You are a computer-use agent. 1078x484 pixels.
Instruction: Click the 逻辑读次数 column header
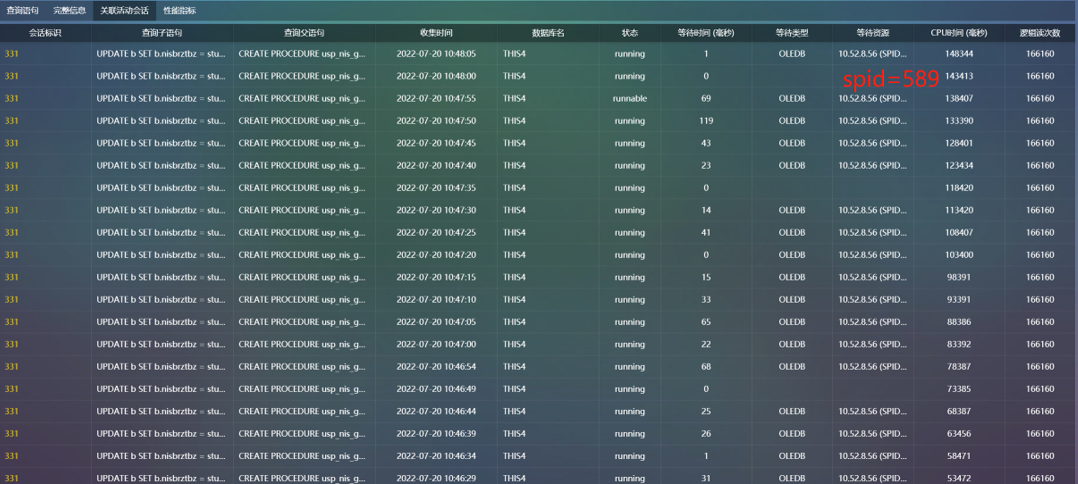pyautogui.click(x=1040, y=33)
